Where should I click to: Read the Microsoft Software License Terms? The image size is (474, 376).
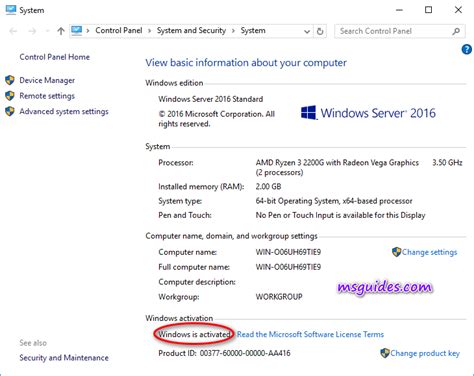coord(310,334)
